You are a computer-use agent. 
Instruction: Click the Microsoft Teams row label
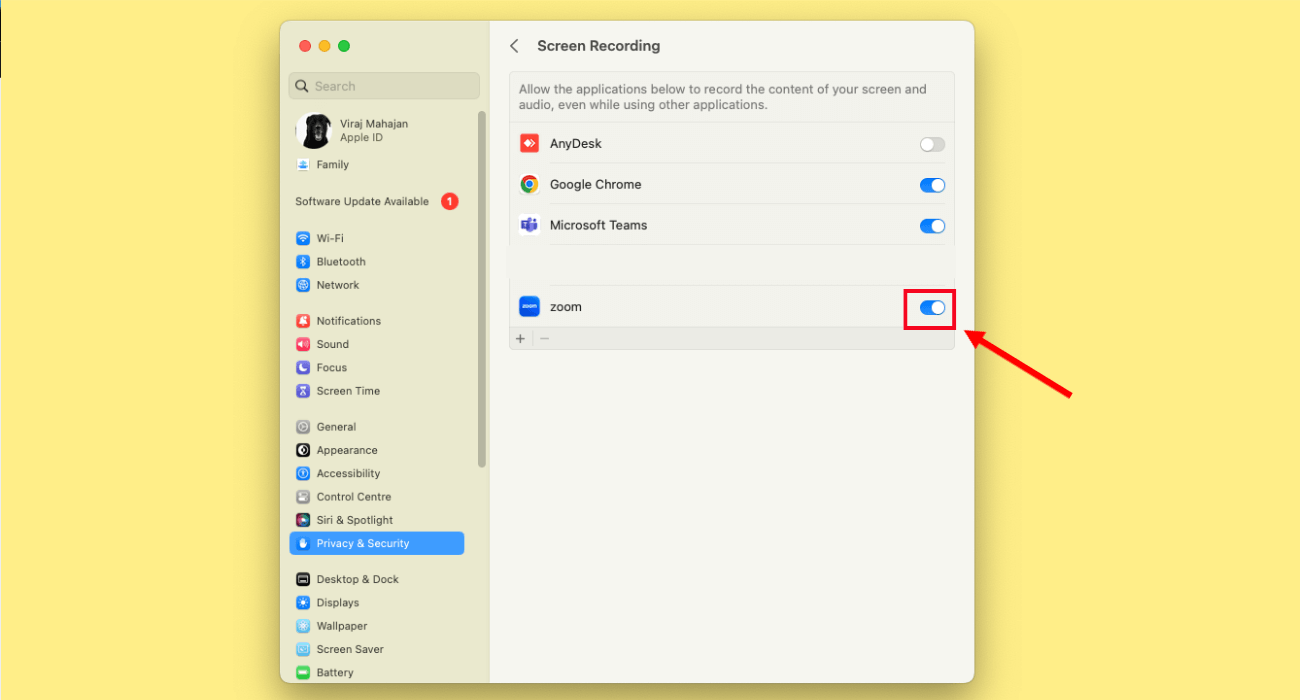point(598,225)
